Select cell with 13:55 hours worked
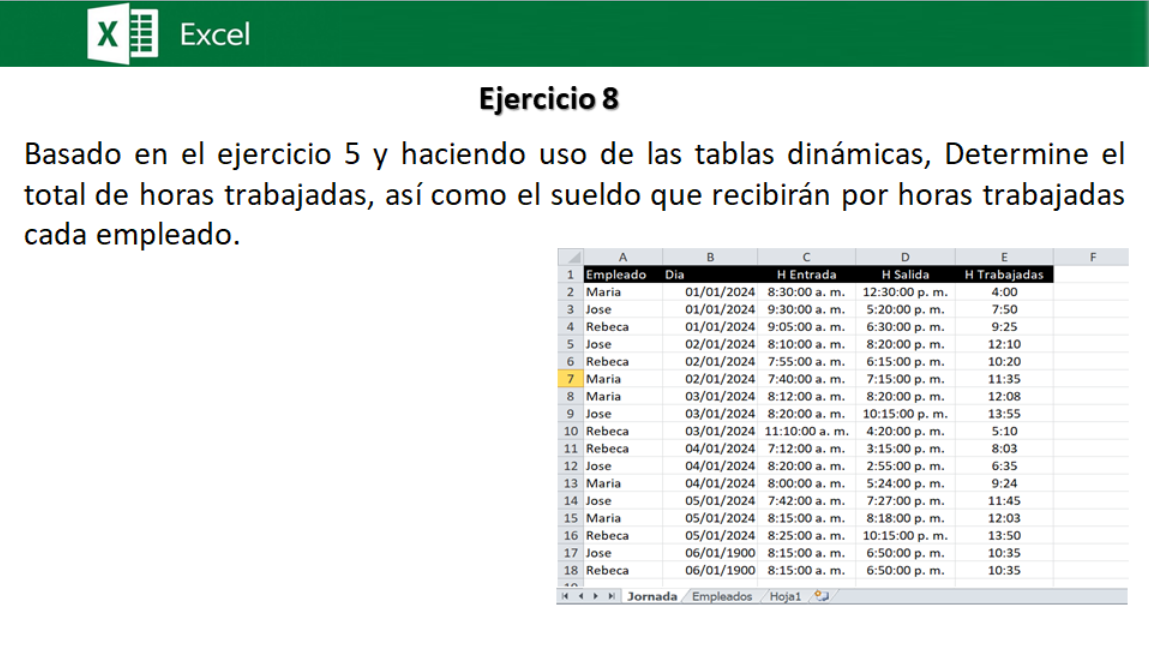This screenshot has width=1149, height=648. (x=1003, y=414)
